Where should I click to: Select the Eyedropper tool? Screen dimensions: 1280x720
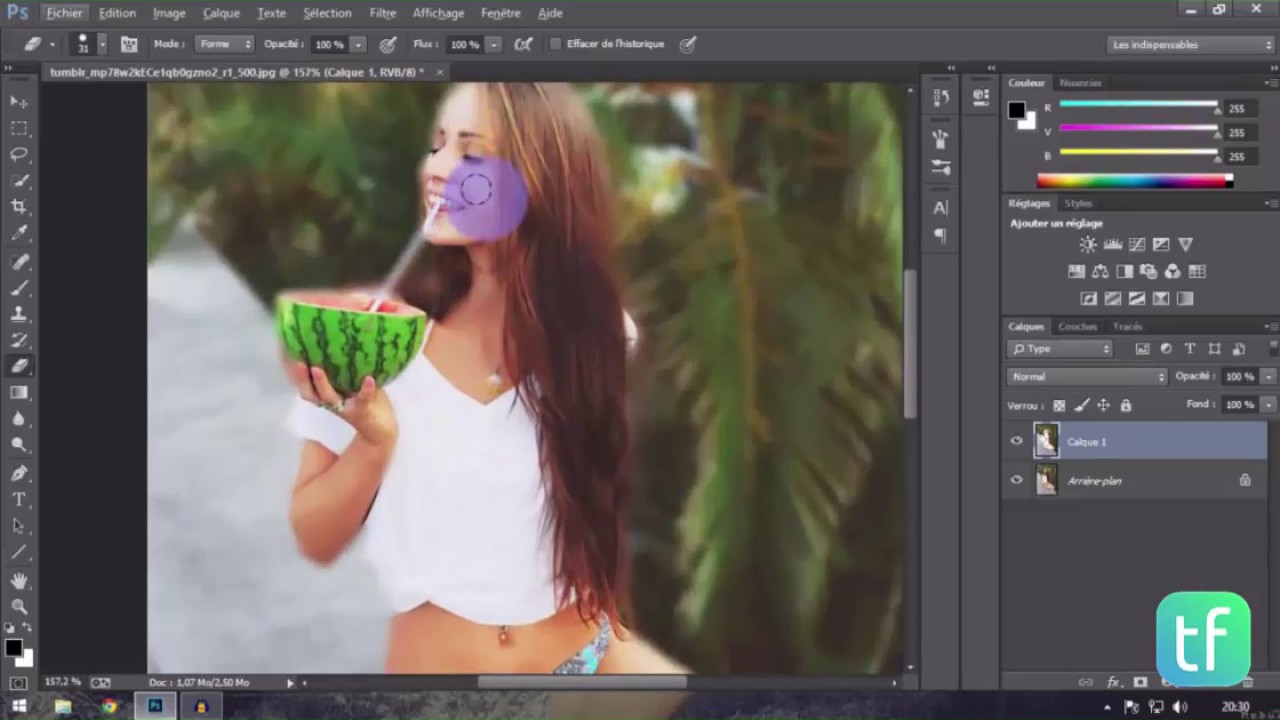[x=19, y=233]
